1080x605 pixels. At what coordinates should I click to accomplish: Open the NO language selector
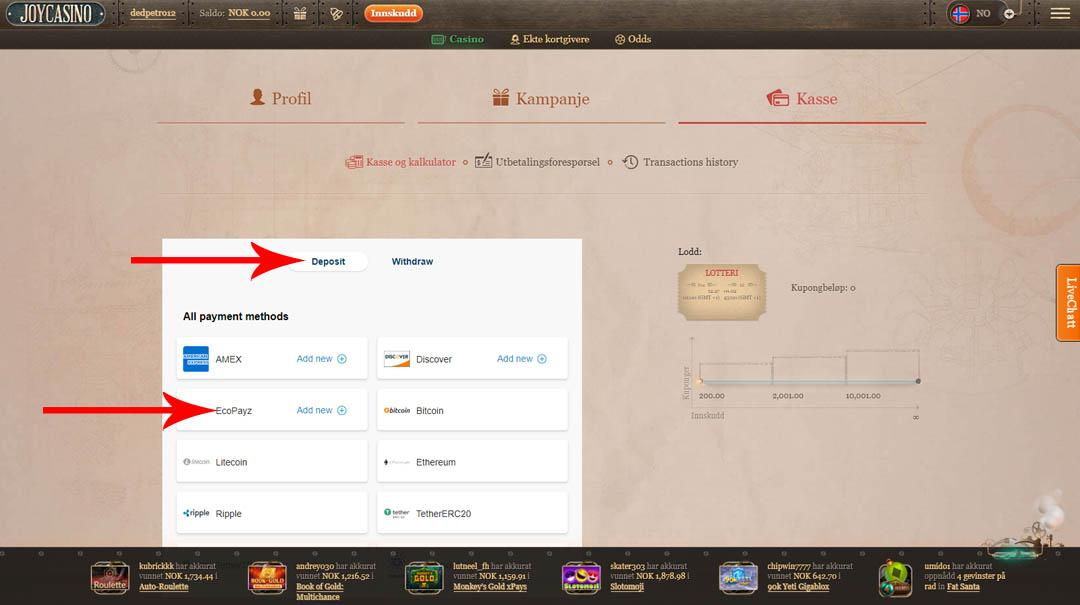[x=983, y=13]
